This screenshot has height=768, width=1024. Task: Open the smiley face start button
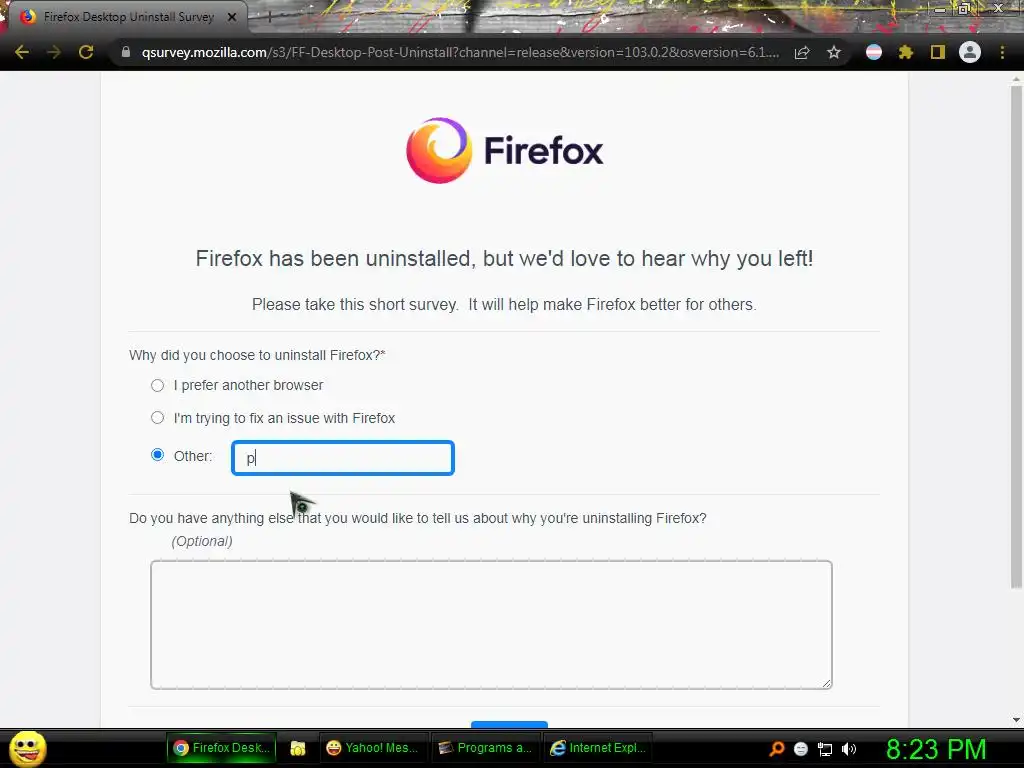[27, 748]
